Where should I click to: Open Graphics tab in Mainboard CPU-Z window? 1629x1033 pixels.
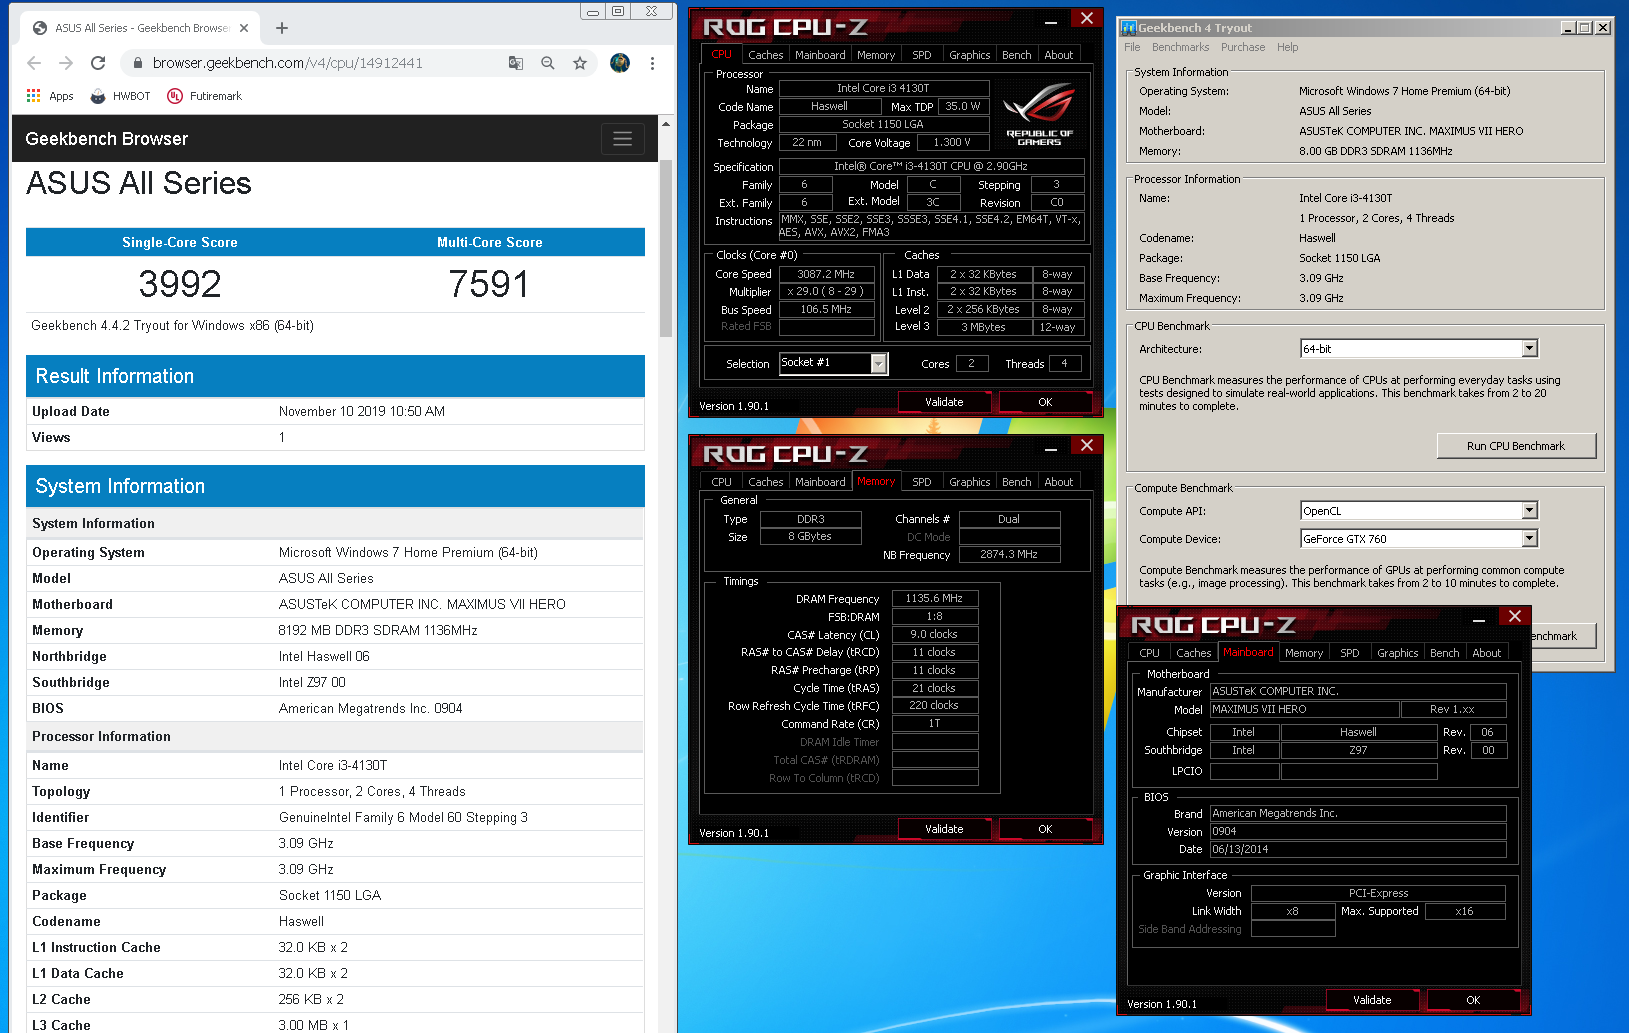click(x=1397, y=653)
